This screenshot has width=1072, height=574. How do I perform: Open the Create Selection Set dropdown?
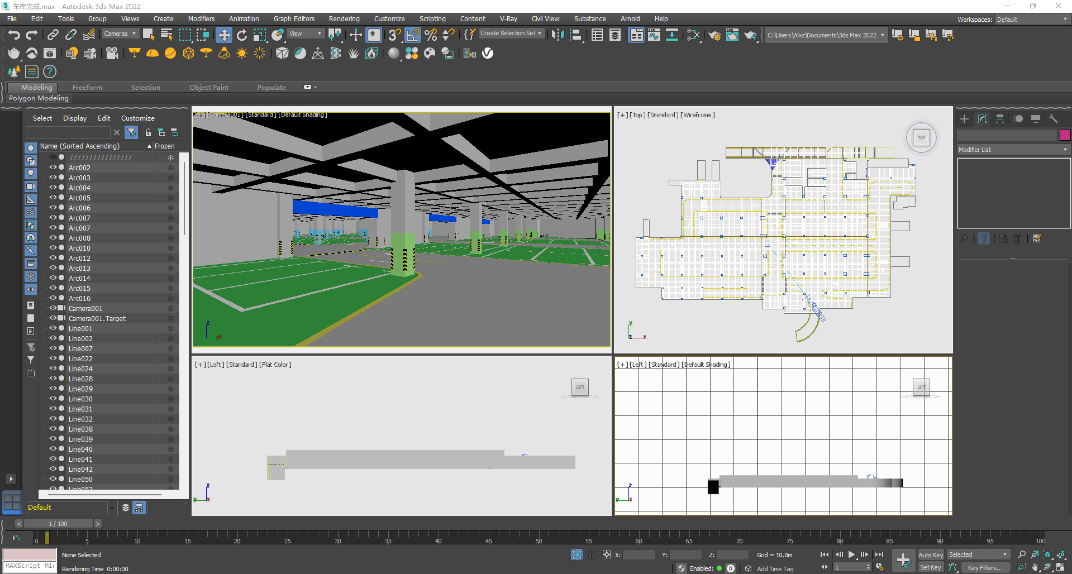[x=512, y=33]
